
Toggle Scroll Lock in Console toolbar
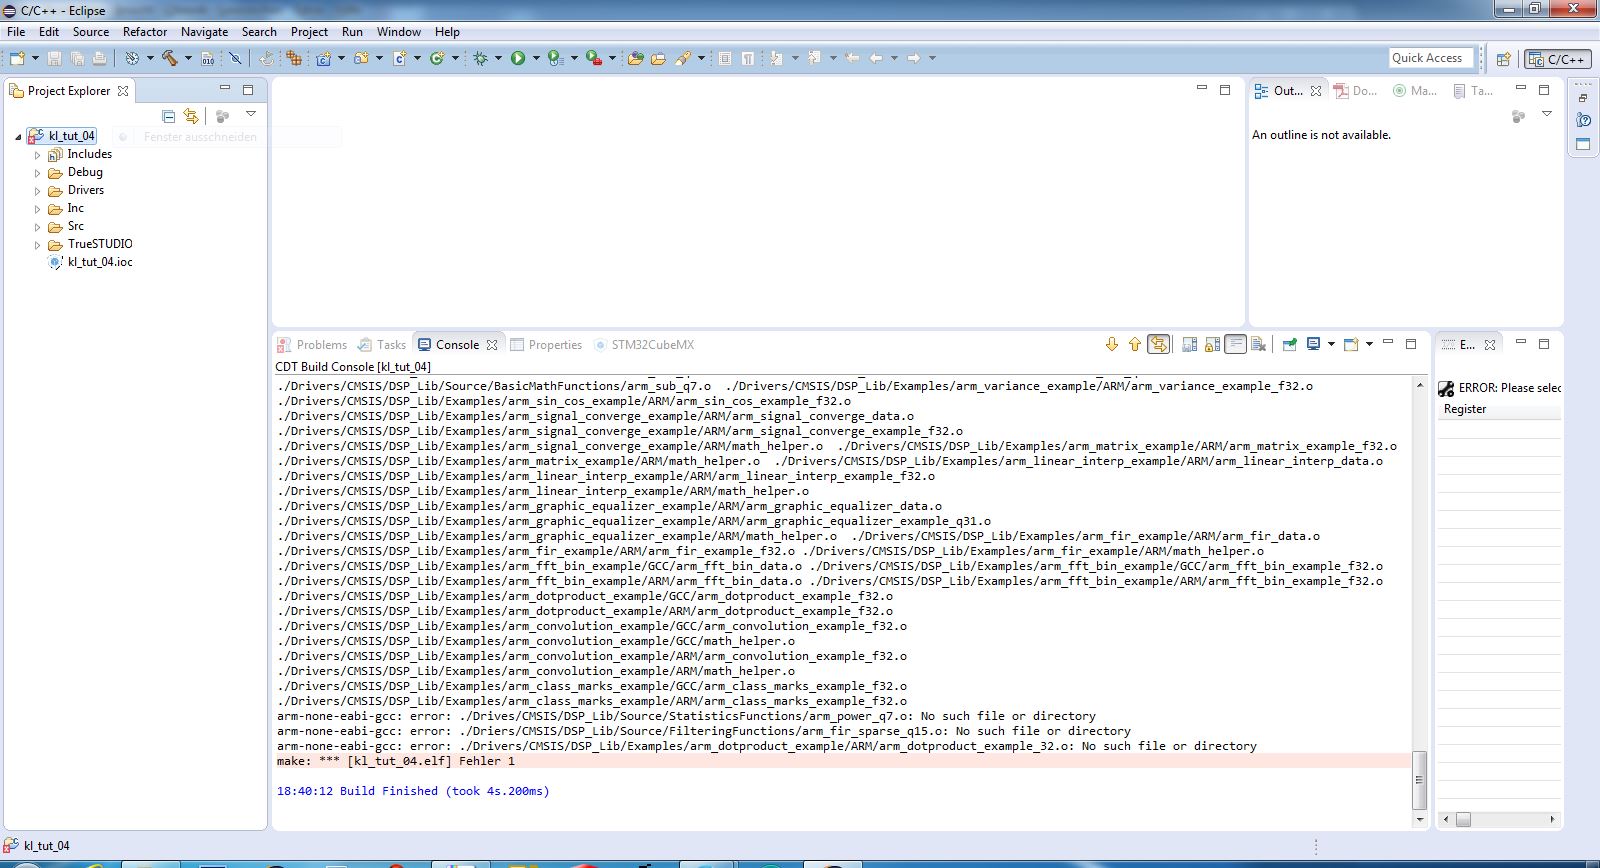tap(1212, 345)
